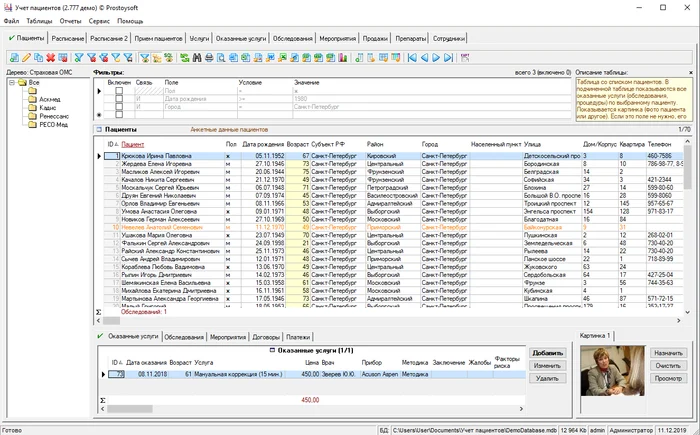Click the patients table horizontal scrollbar thumb
700x435 pixels.
click(x=112, y=320)
